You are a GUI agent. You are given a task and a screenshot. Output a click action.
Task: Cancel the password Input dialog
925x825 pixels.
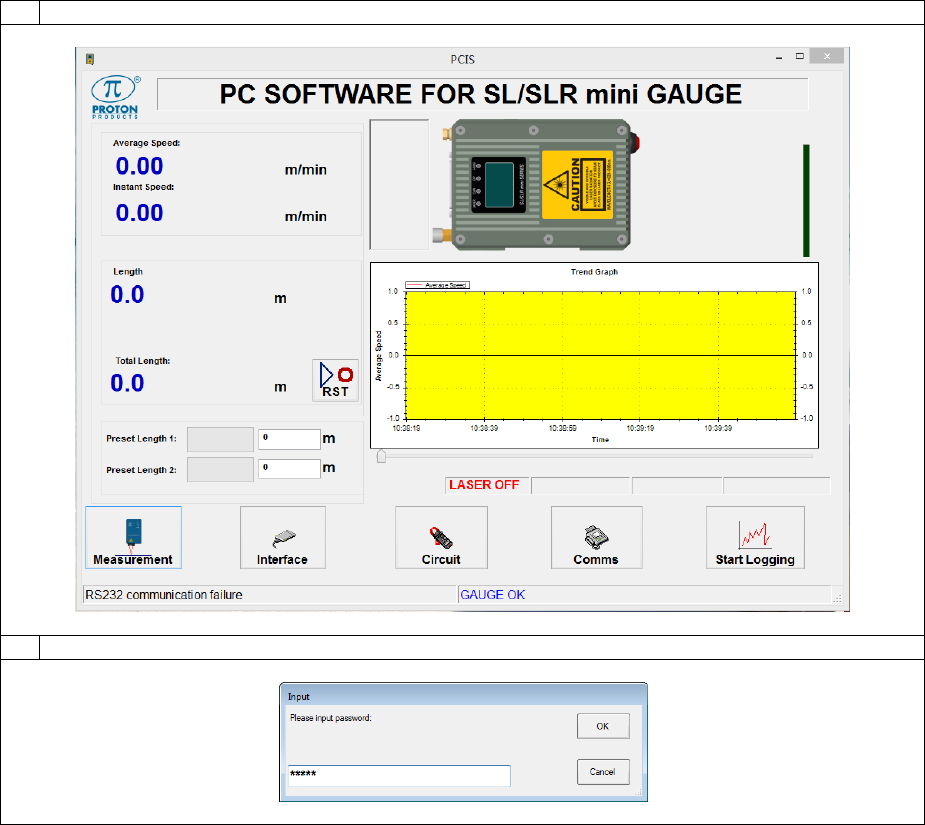[603, 772]
